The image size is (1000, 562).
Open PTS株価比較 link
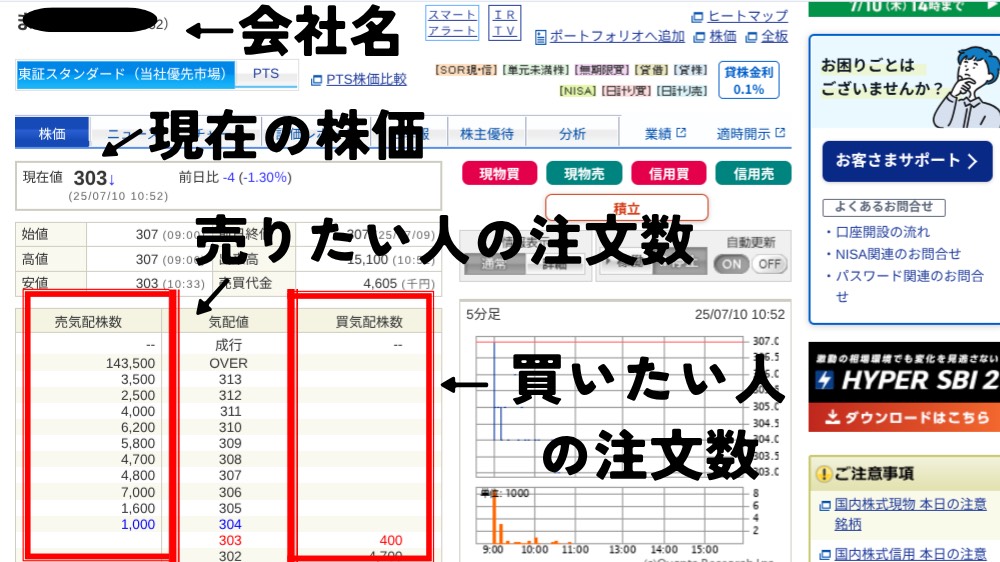[366, 79]
